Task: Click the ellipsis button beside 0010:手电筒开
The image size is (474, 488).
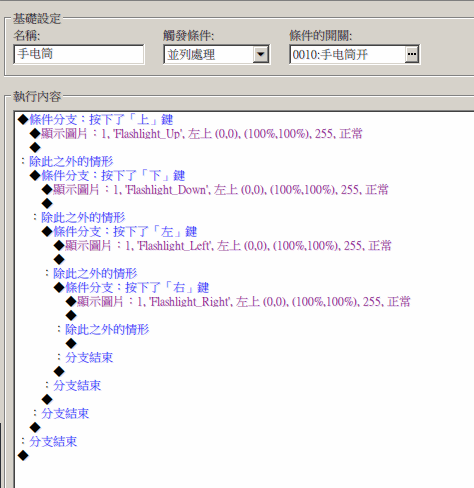Action: pyautogui.click(x=412, y=54)
